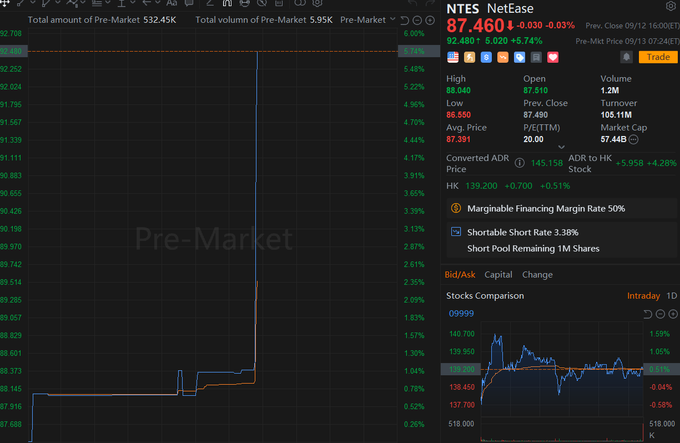Click the 139.200 mini chart price marker
This screenshot has height=443, width=680.
(461, 369)
